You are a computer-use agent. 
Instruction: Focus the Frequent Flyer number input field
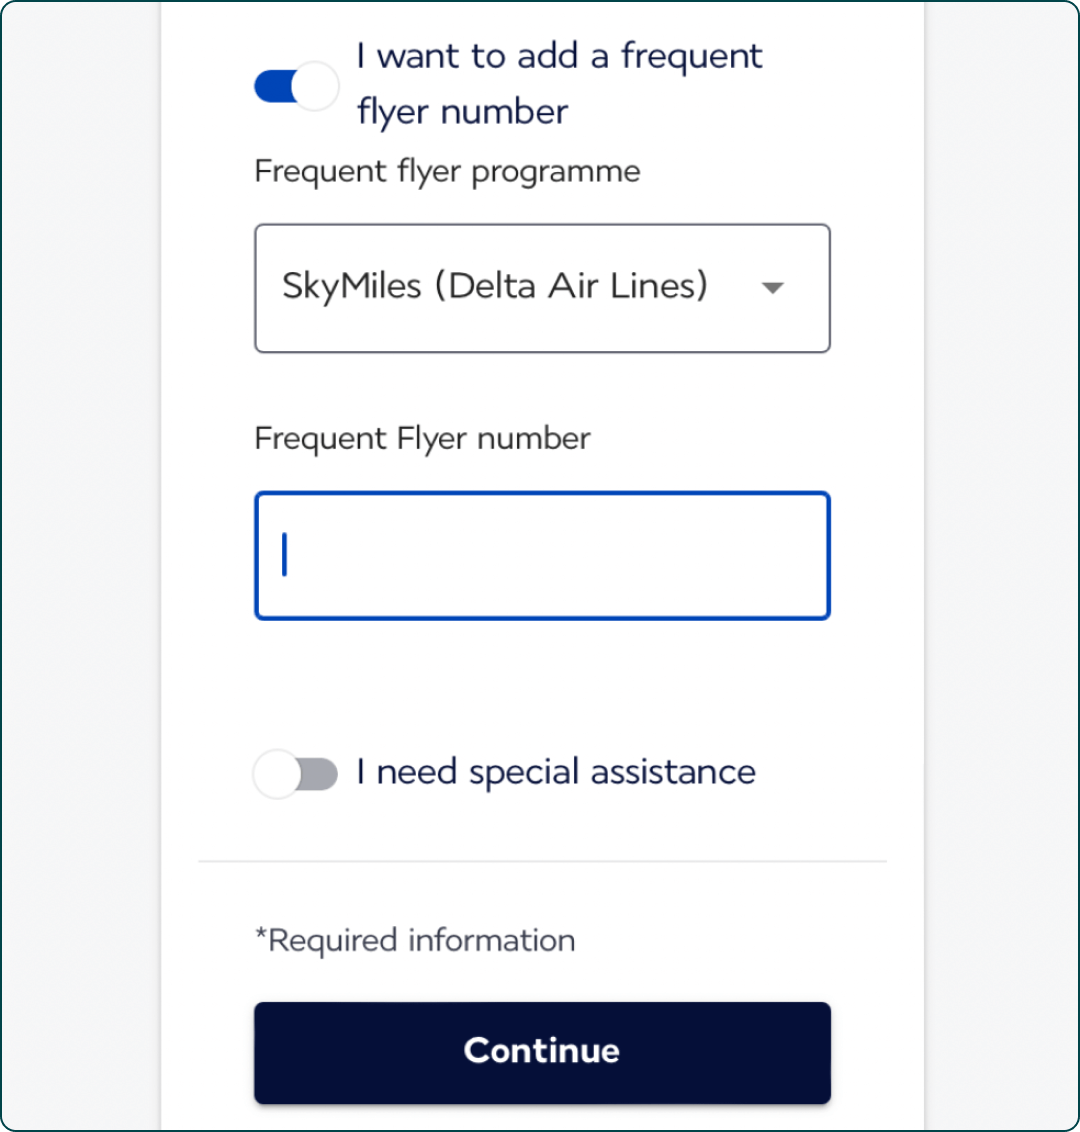542,555
